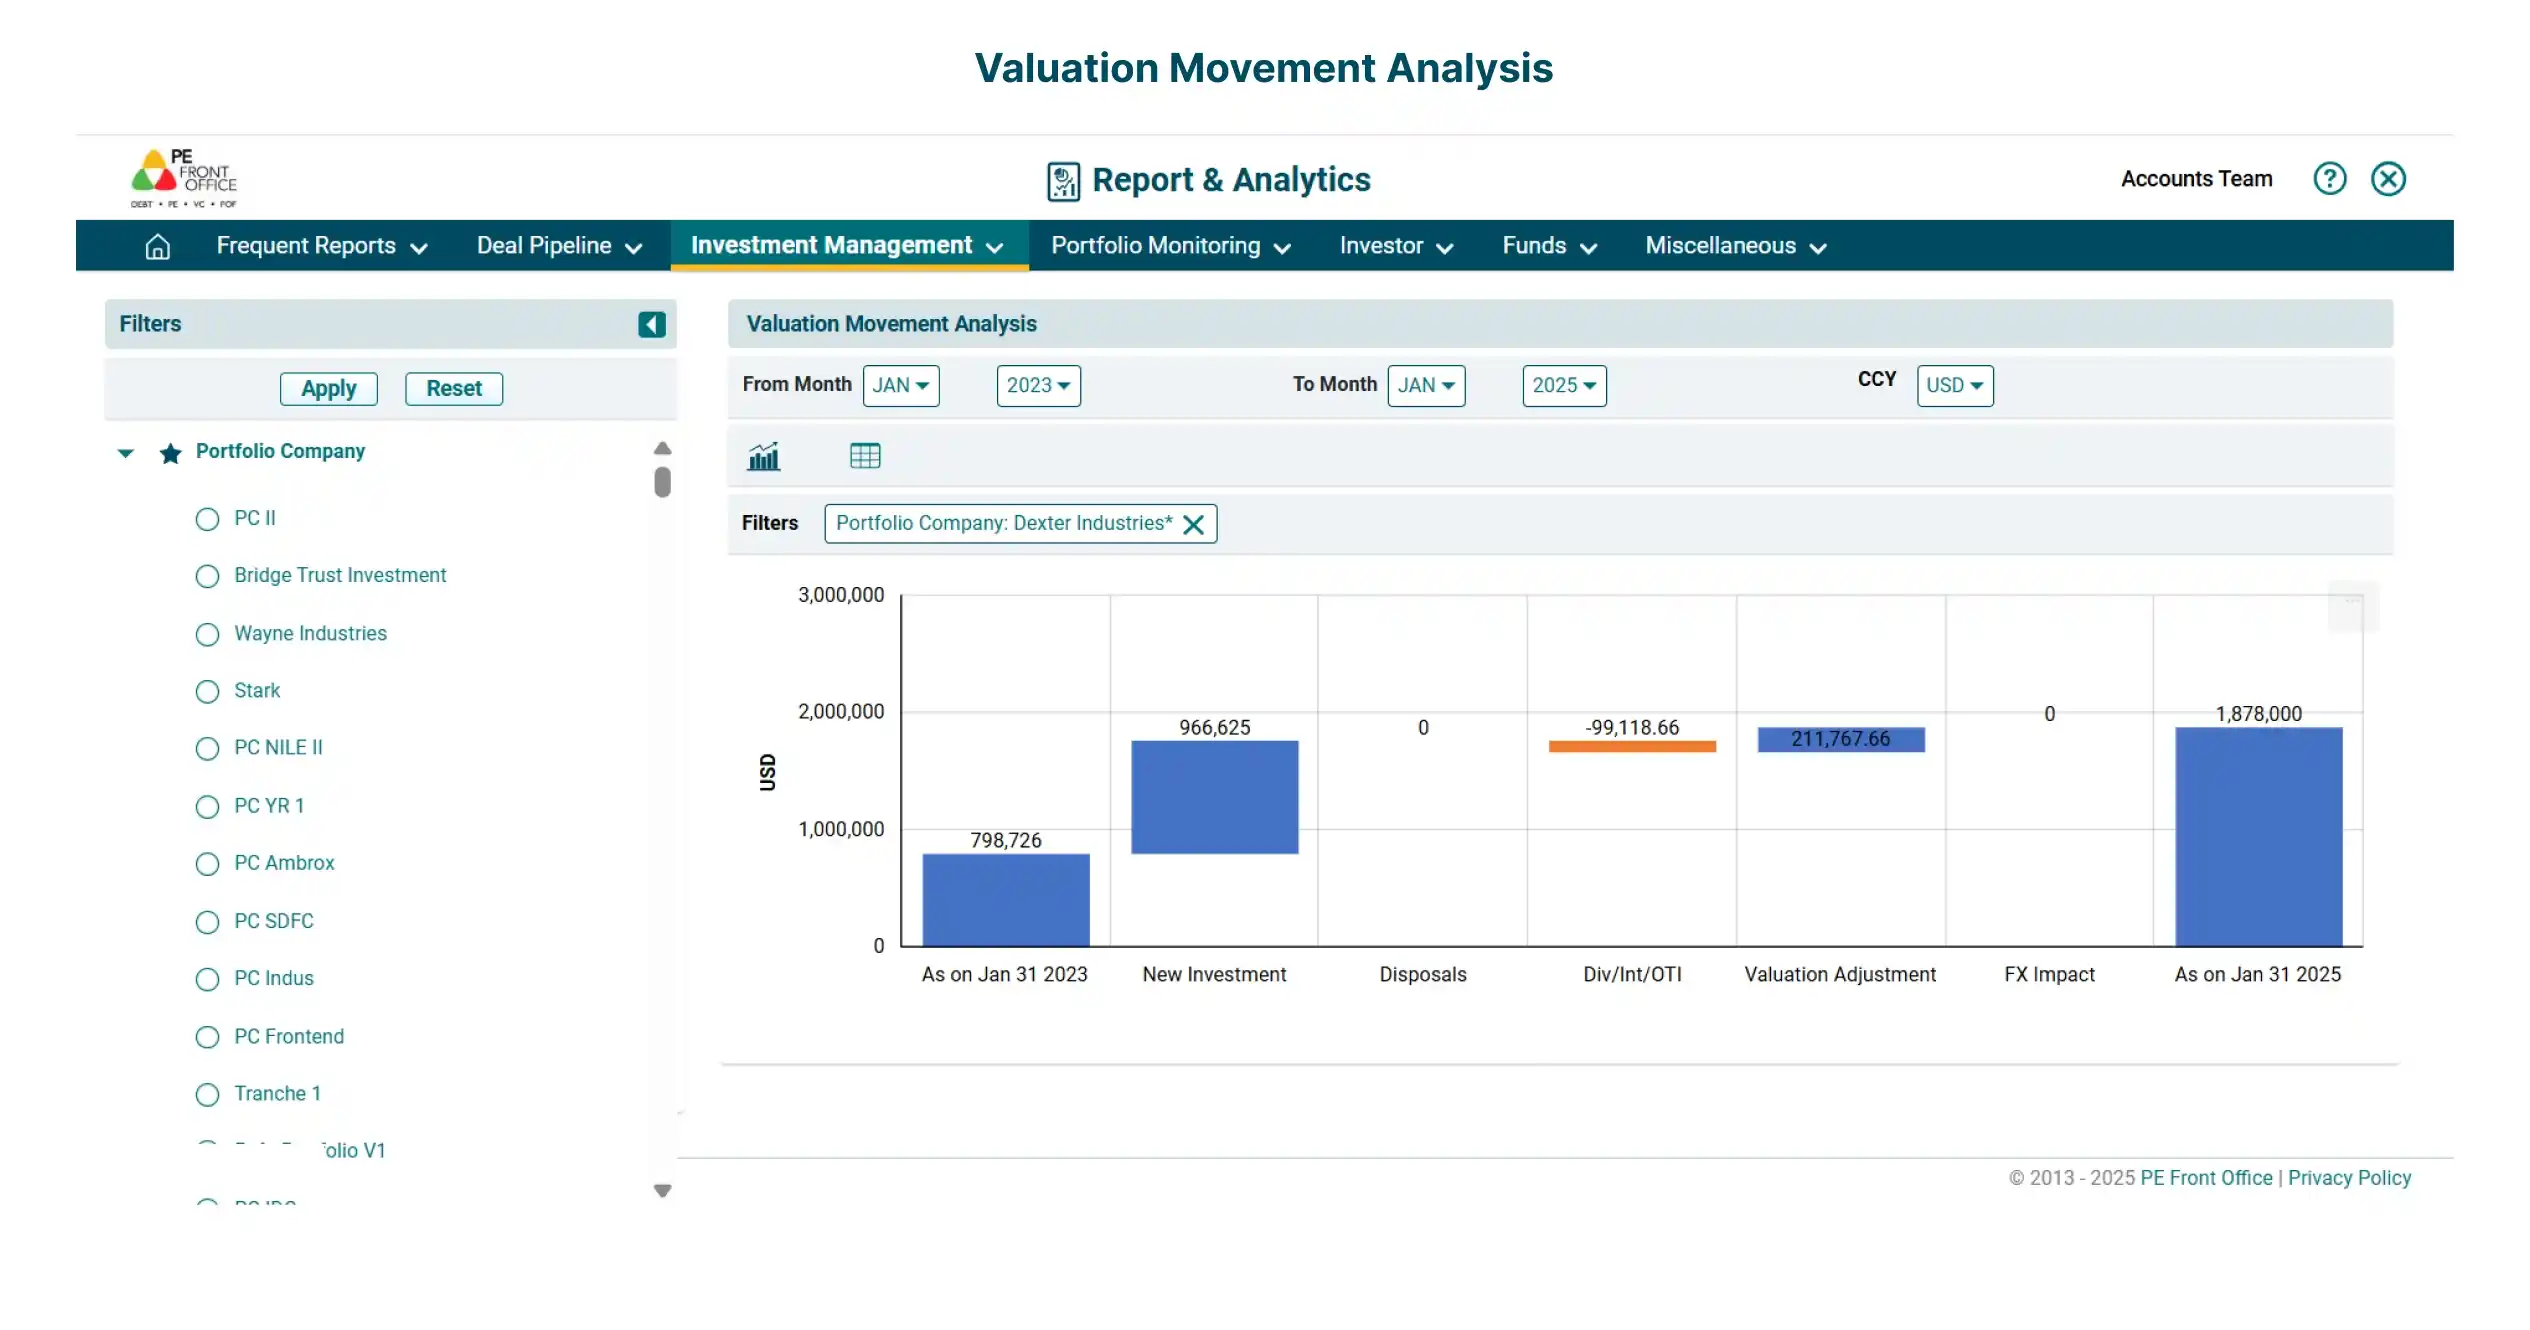Select Wayne Industries radio button
The width and height of the screenshot is (2530, 1330).
pos(207,634)
